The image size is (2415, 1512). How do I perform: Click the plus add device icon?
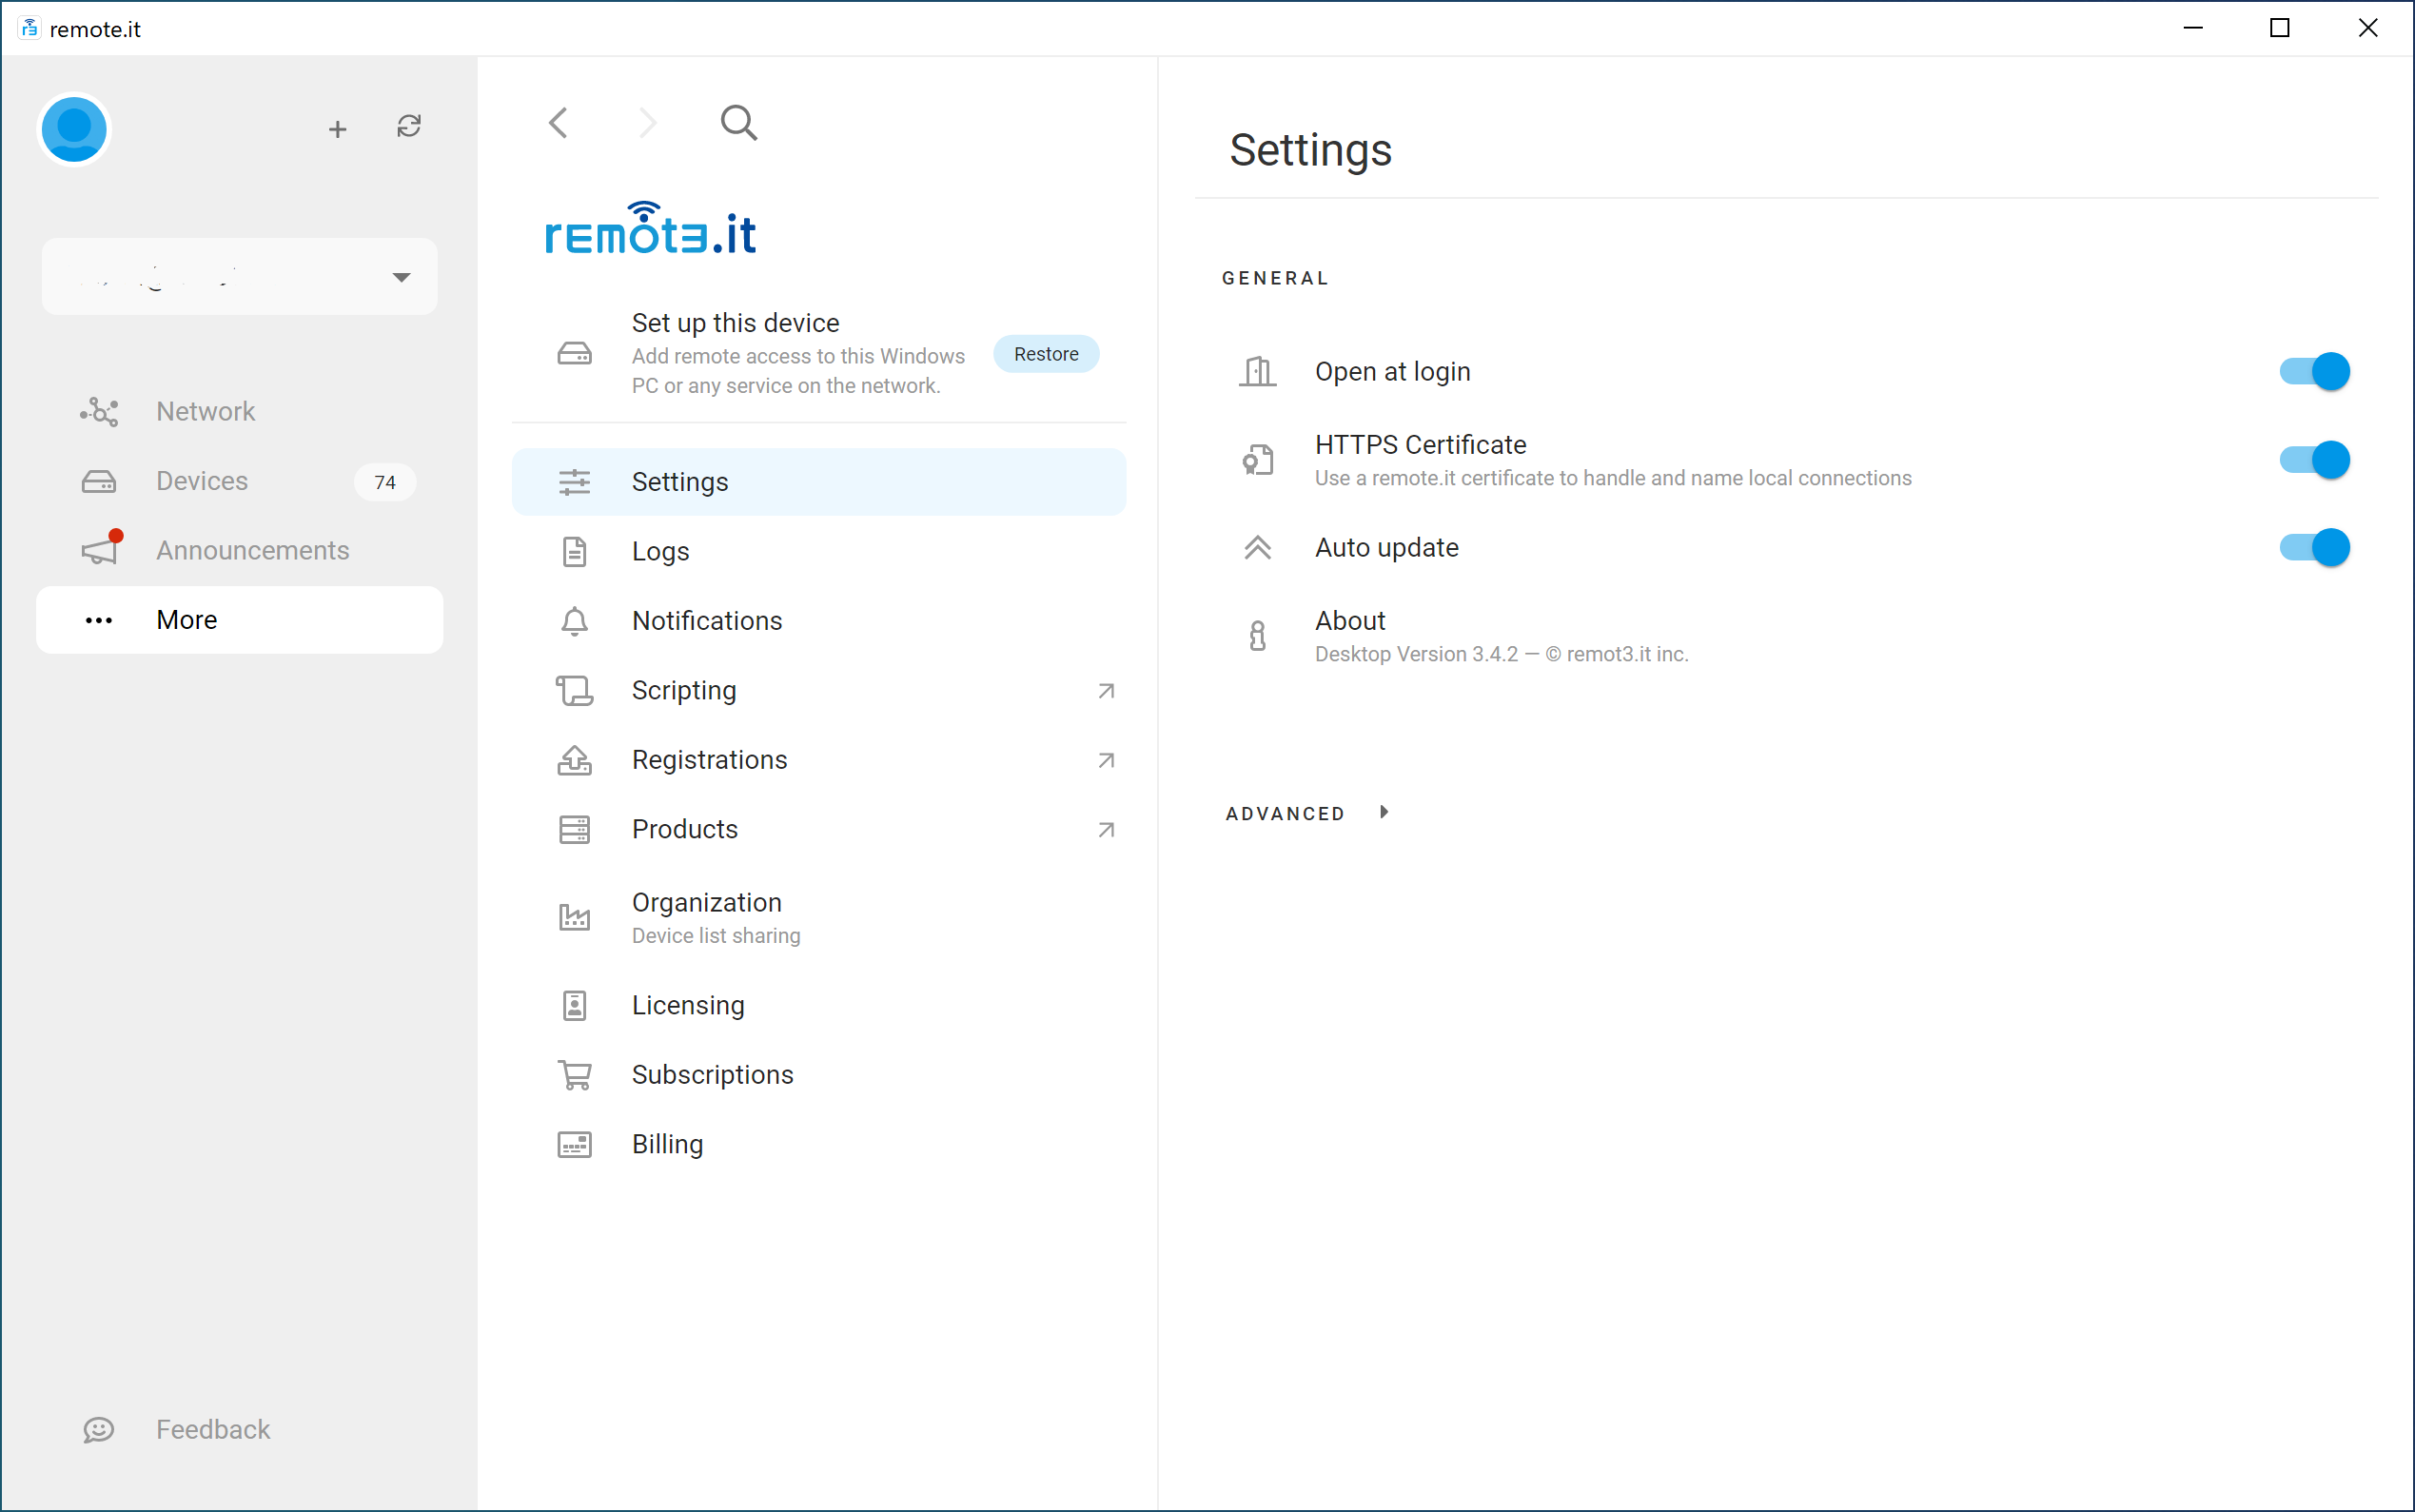click(x=338, y=129)
